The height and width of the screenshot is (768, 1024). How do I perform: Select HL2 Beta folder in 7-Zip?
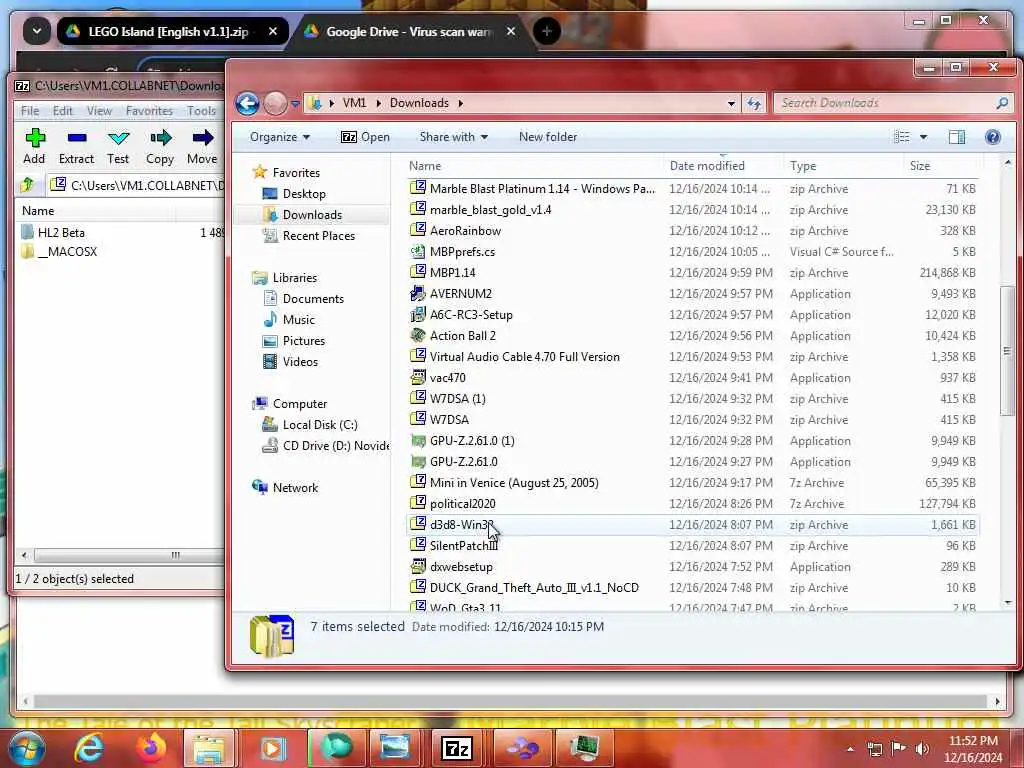click(61, 232)
